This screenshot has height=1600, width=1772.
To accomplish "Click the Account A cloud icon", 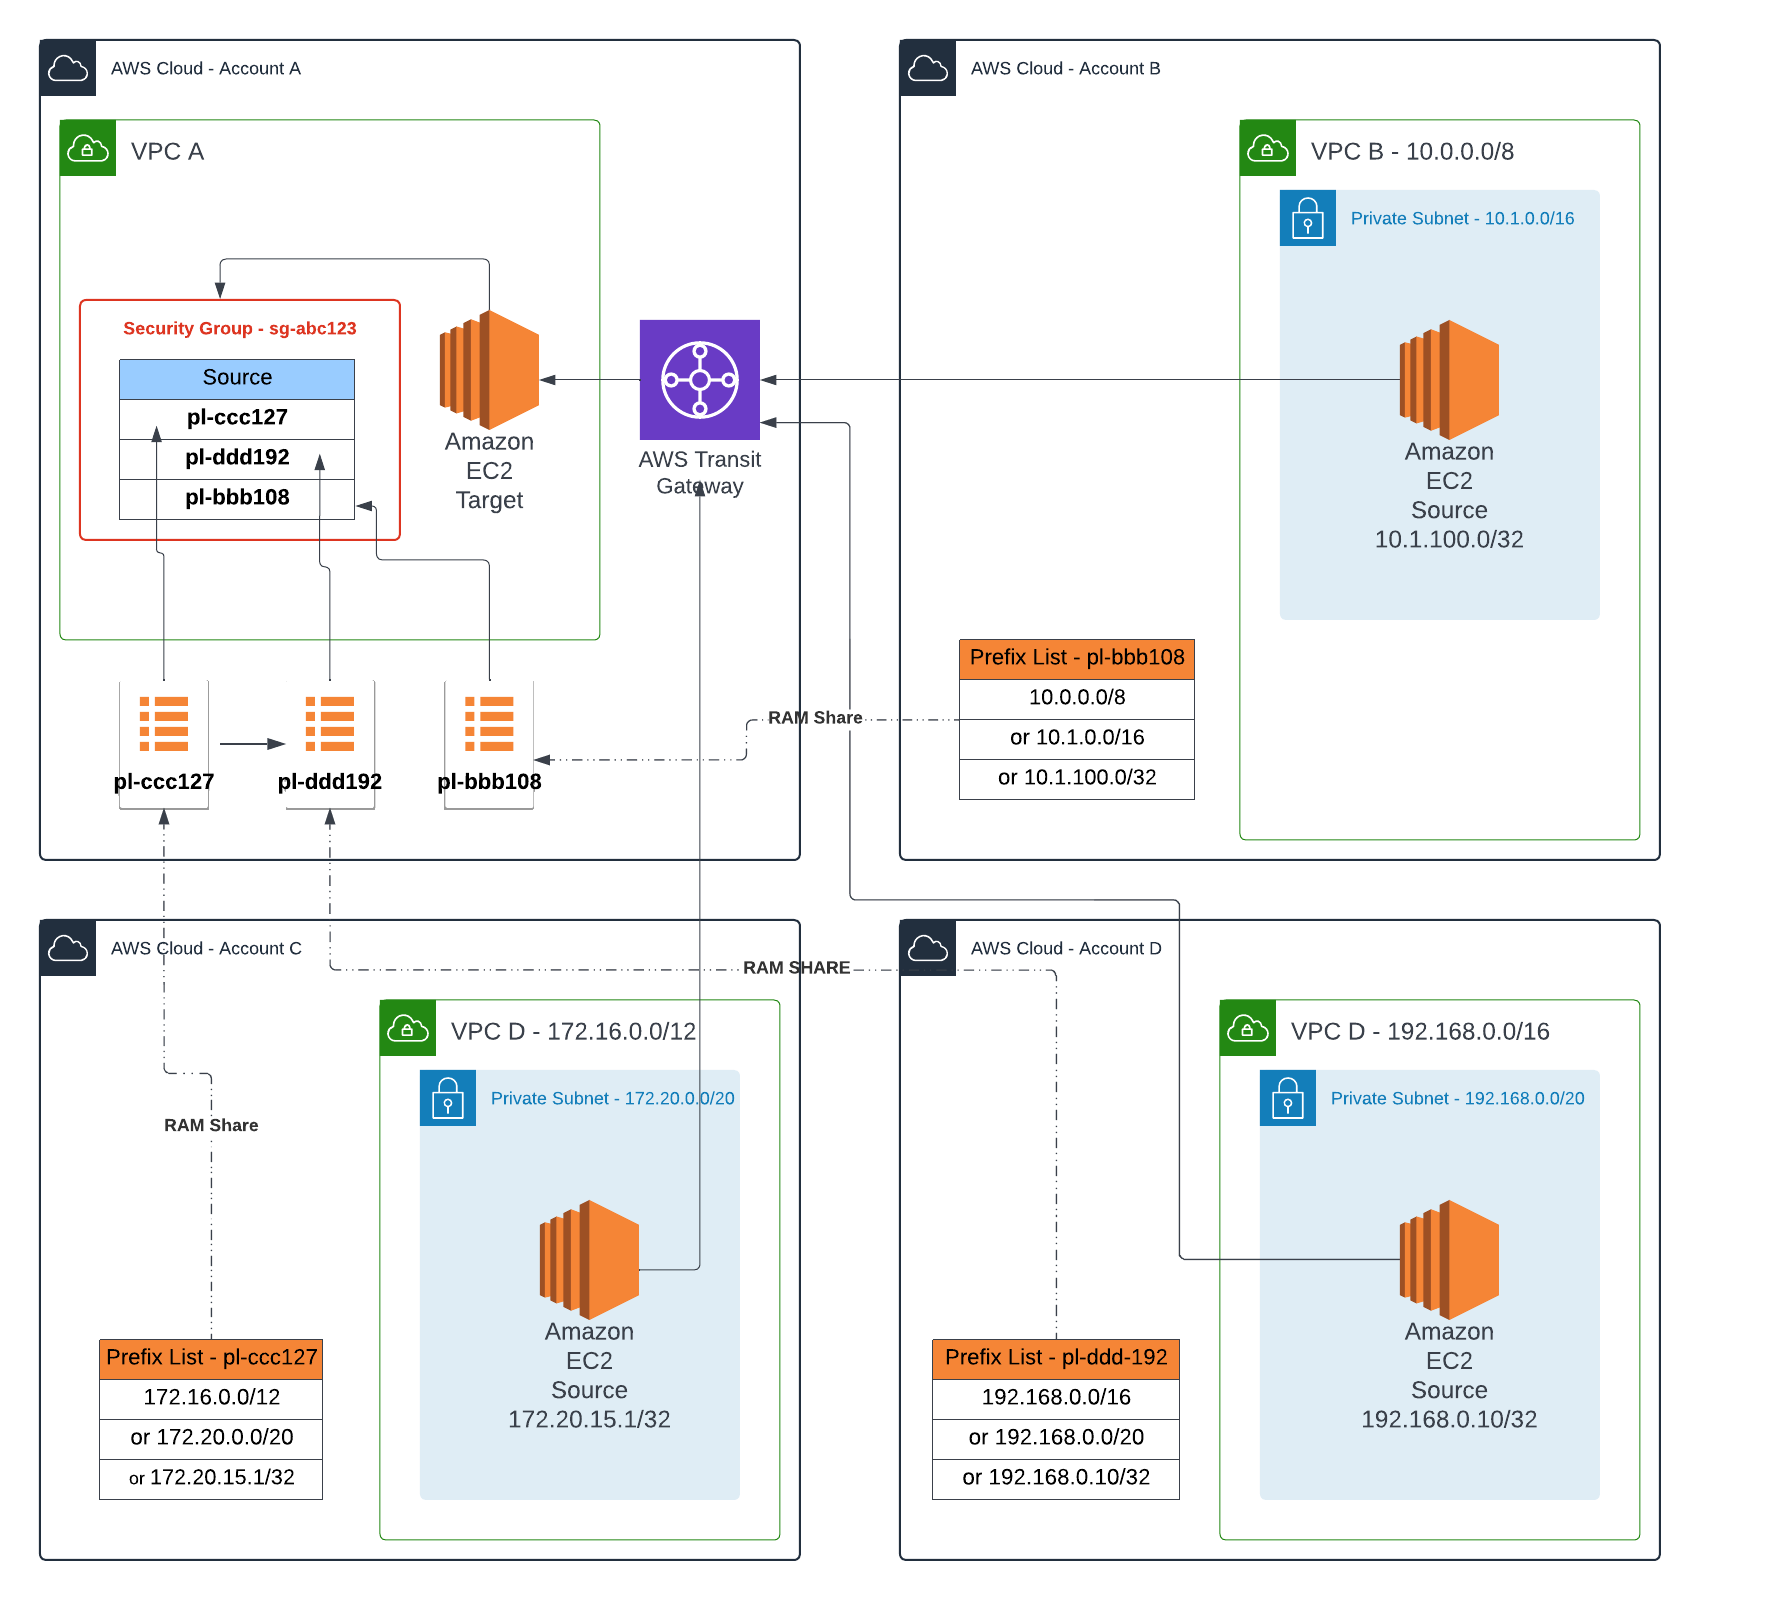I will pyautogui.click(x=68, y=68).
